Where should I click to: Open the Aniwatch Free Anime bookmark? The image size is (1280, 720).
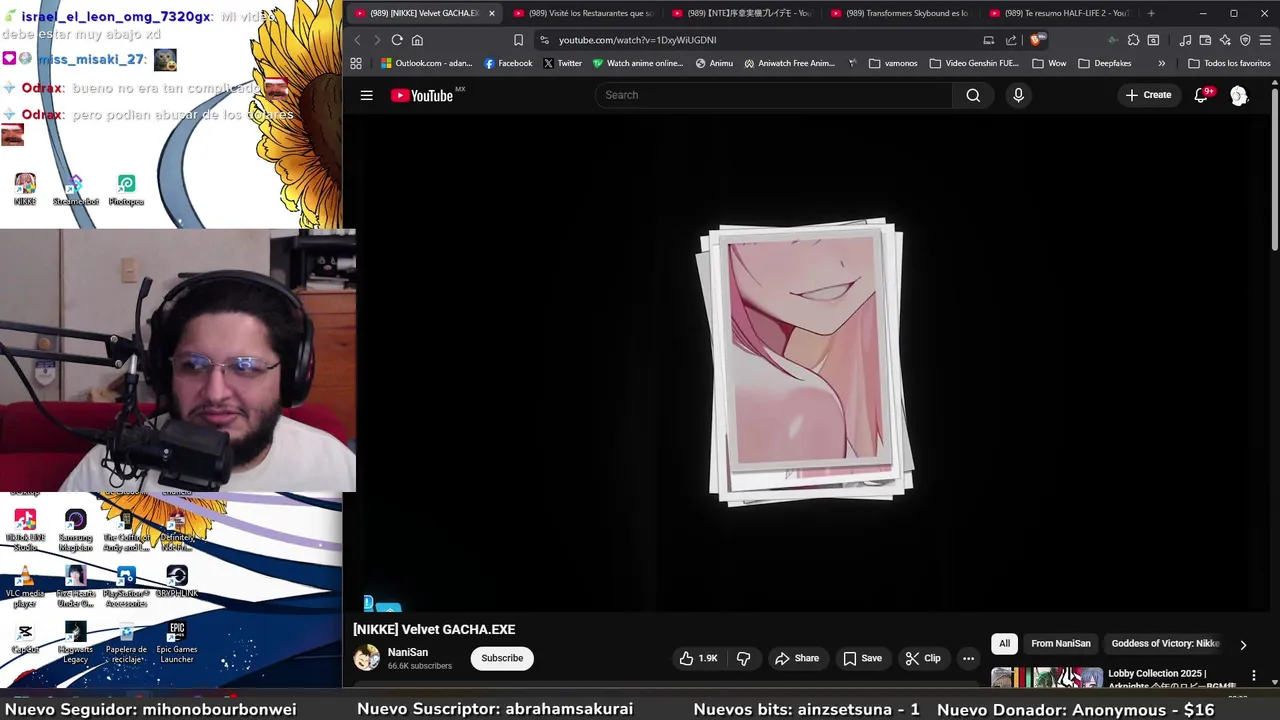(789, 63)
